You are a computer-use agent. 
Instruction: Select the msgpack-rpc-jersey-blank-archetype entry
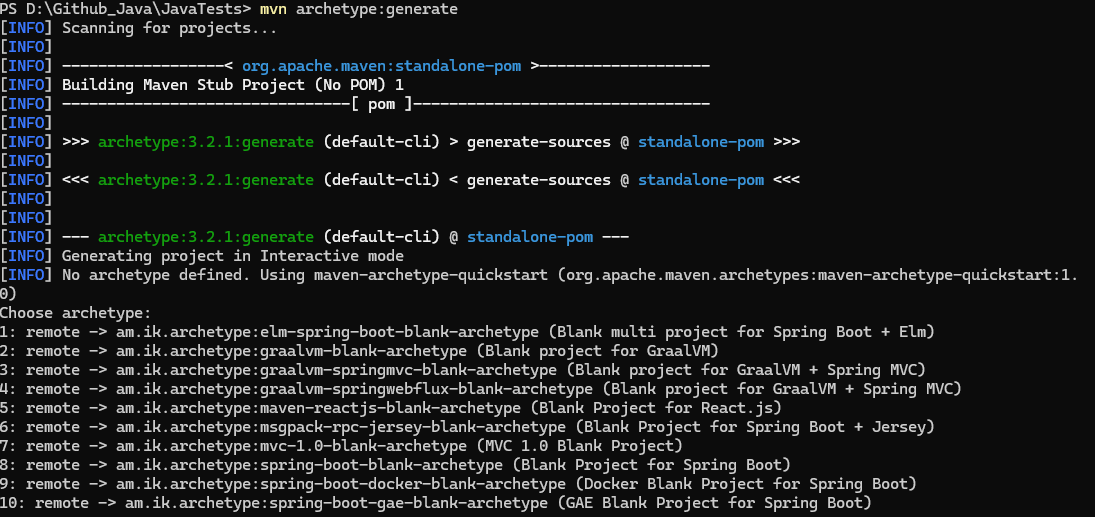coord(340,427)
